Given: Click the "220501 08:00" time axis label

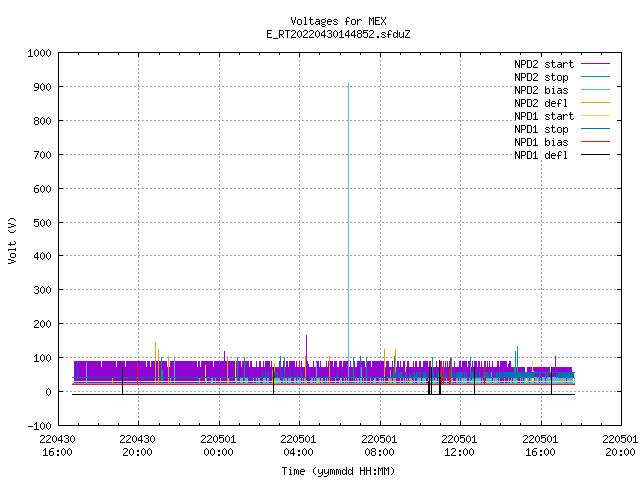Looking at the screenshot, I should click(x=379, y=445).
